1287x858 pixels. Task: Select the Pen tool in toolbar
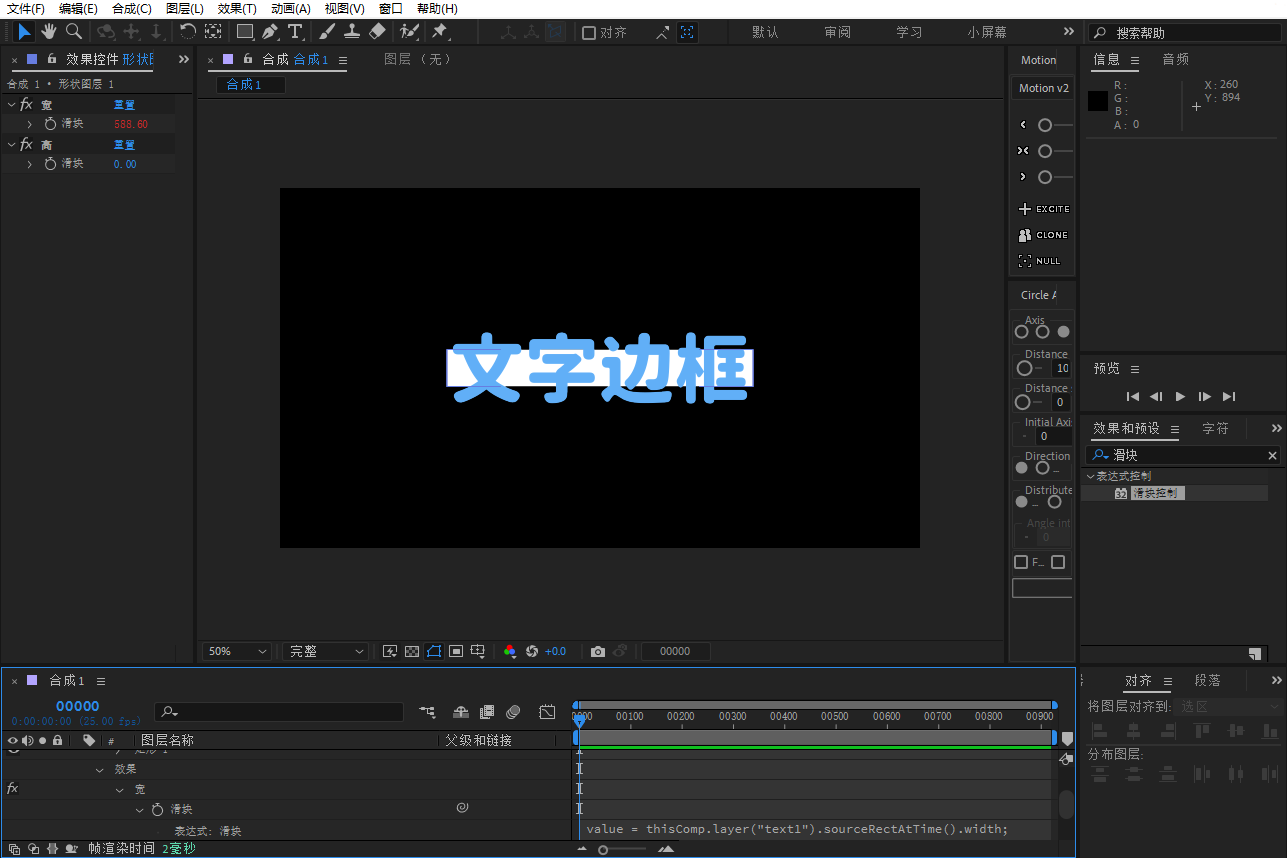click(270, 32)
